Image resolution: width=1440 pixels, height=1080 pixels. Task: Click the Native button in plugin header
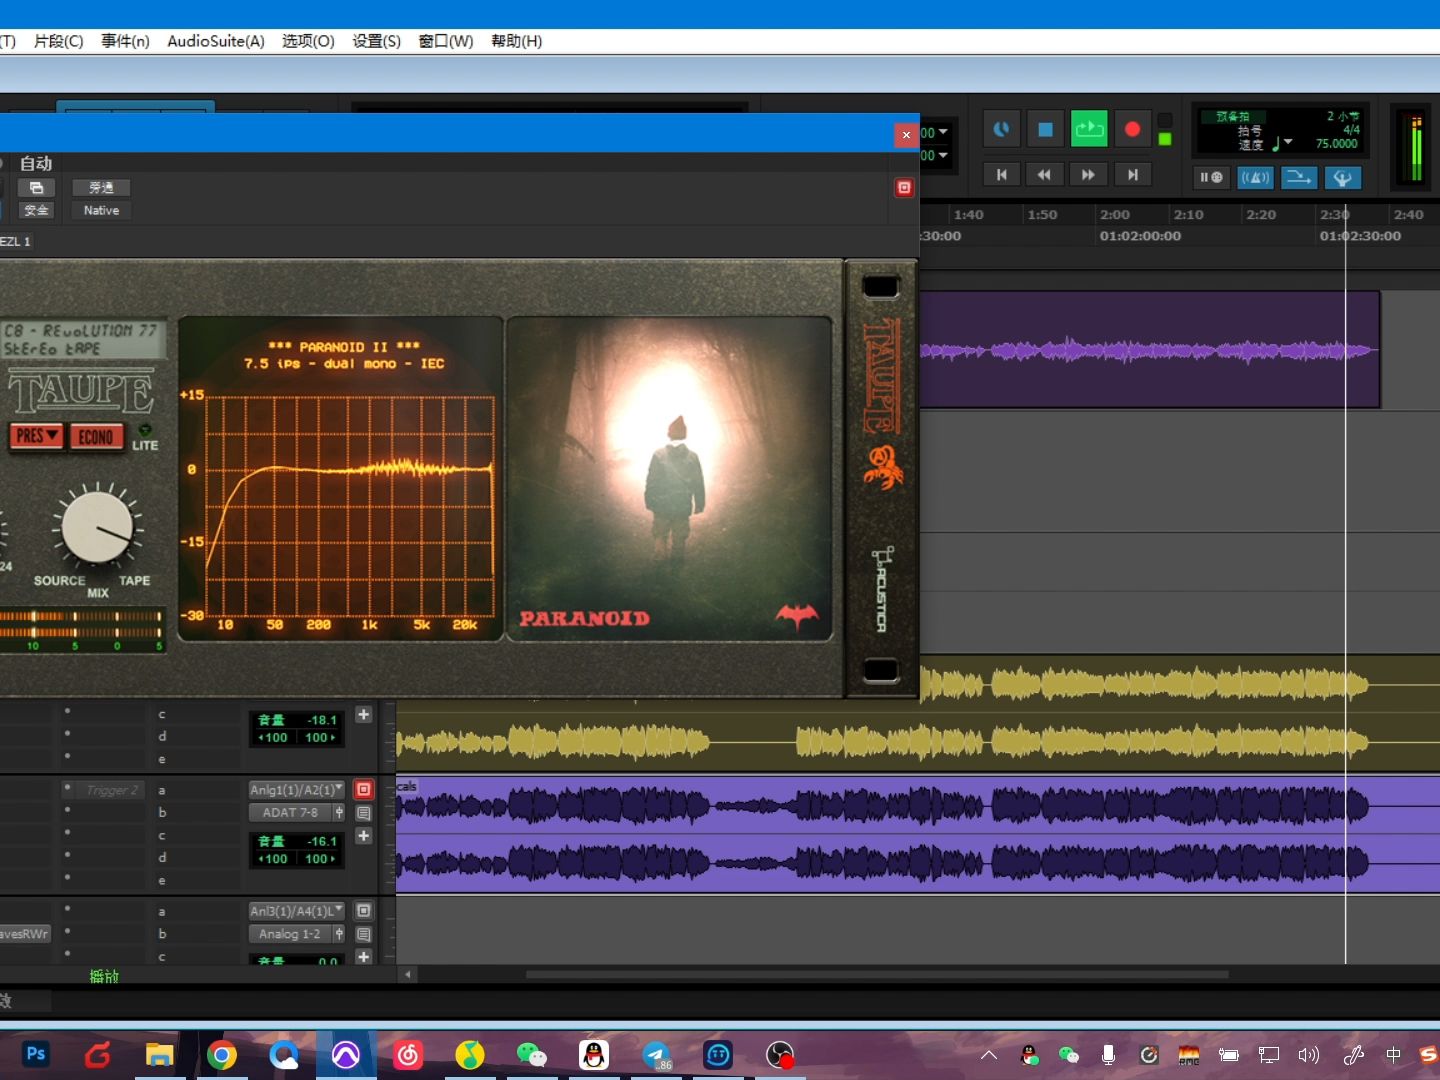point(101,211)
